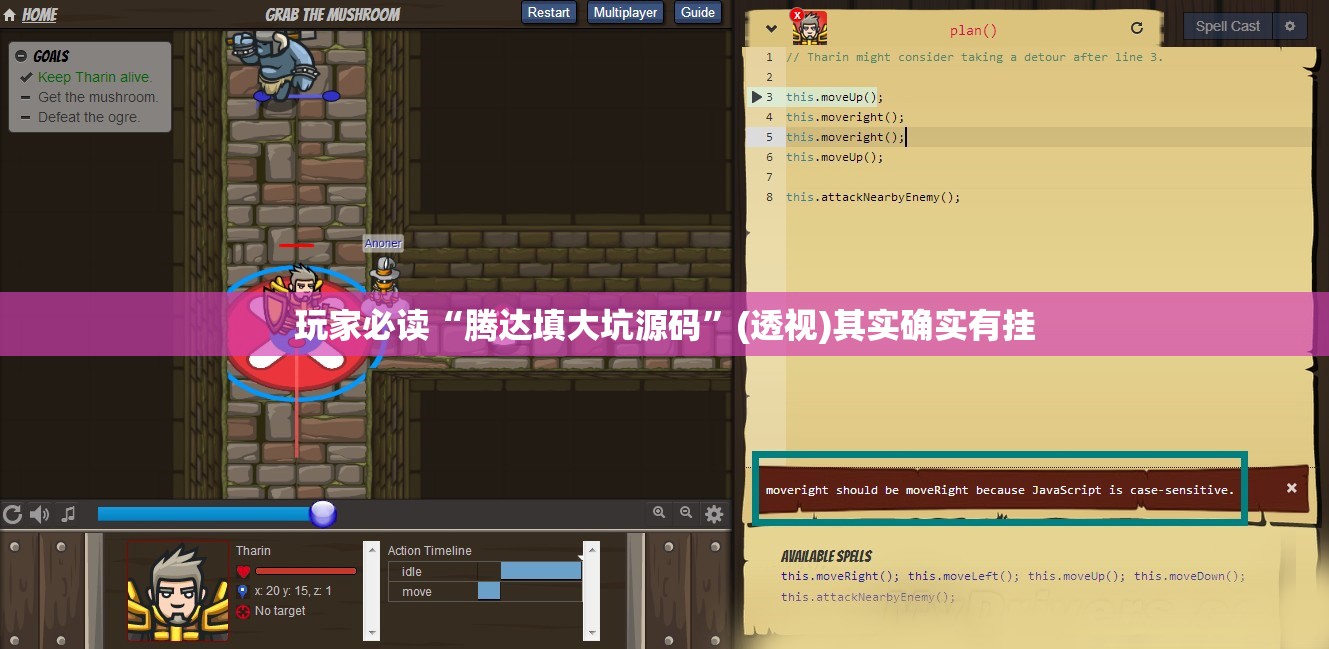1329x649 pixels.
Task: Zoom in with the magnifier plus icon
Action: (x=659, y=512)
